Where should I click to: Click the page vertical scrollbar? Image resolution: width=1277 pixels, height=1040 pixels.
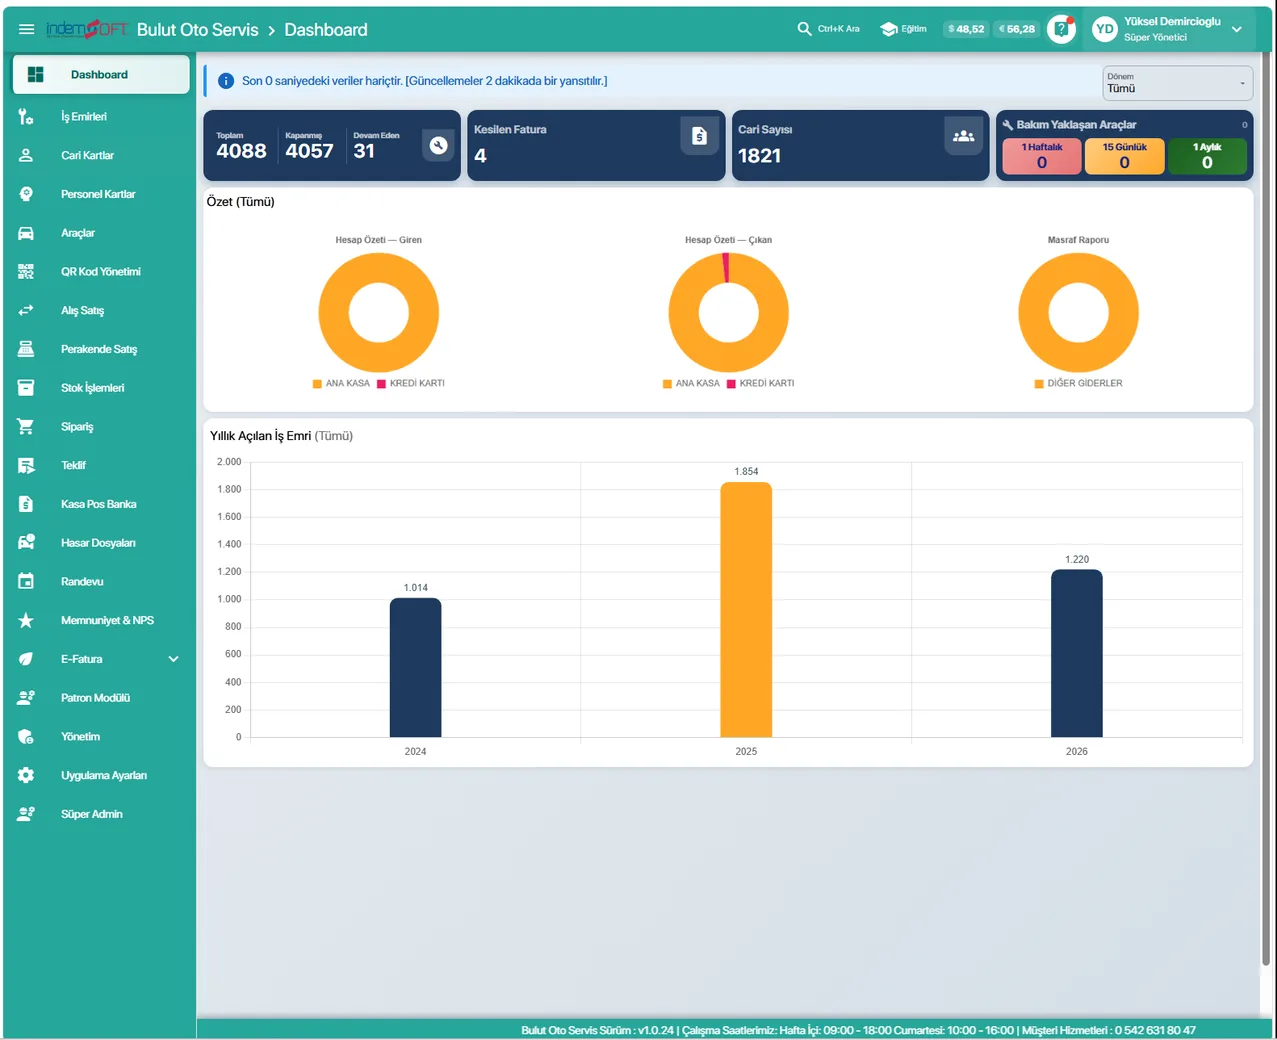[1267, 510]
